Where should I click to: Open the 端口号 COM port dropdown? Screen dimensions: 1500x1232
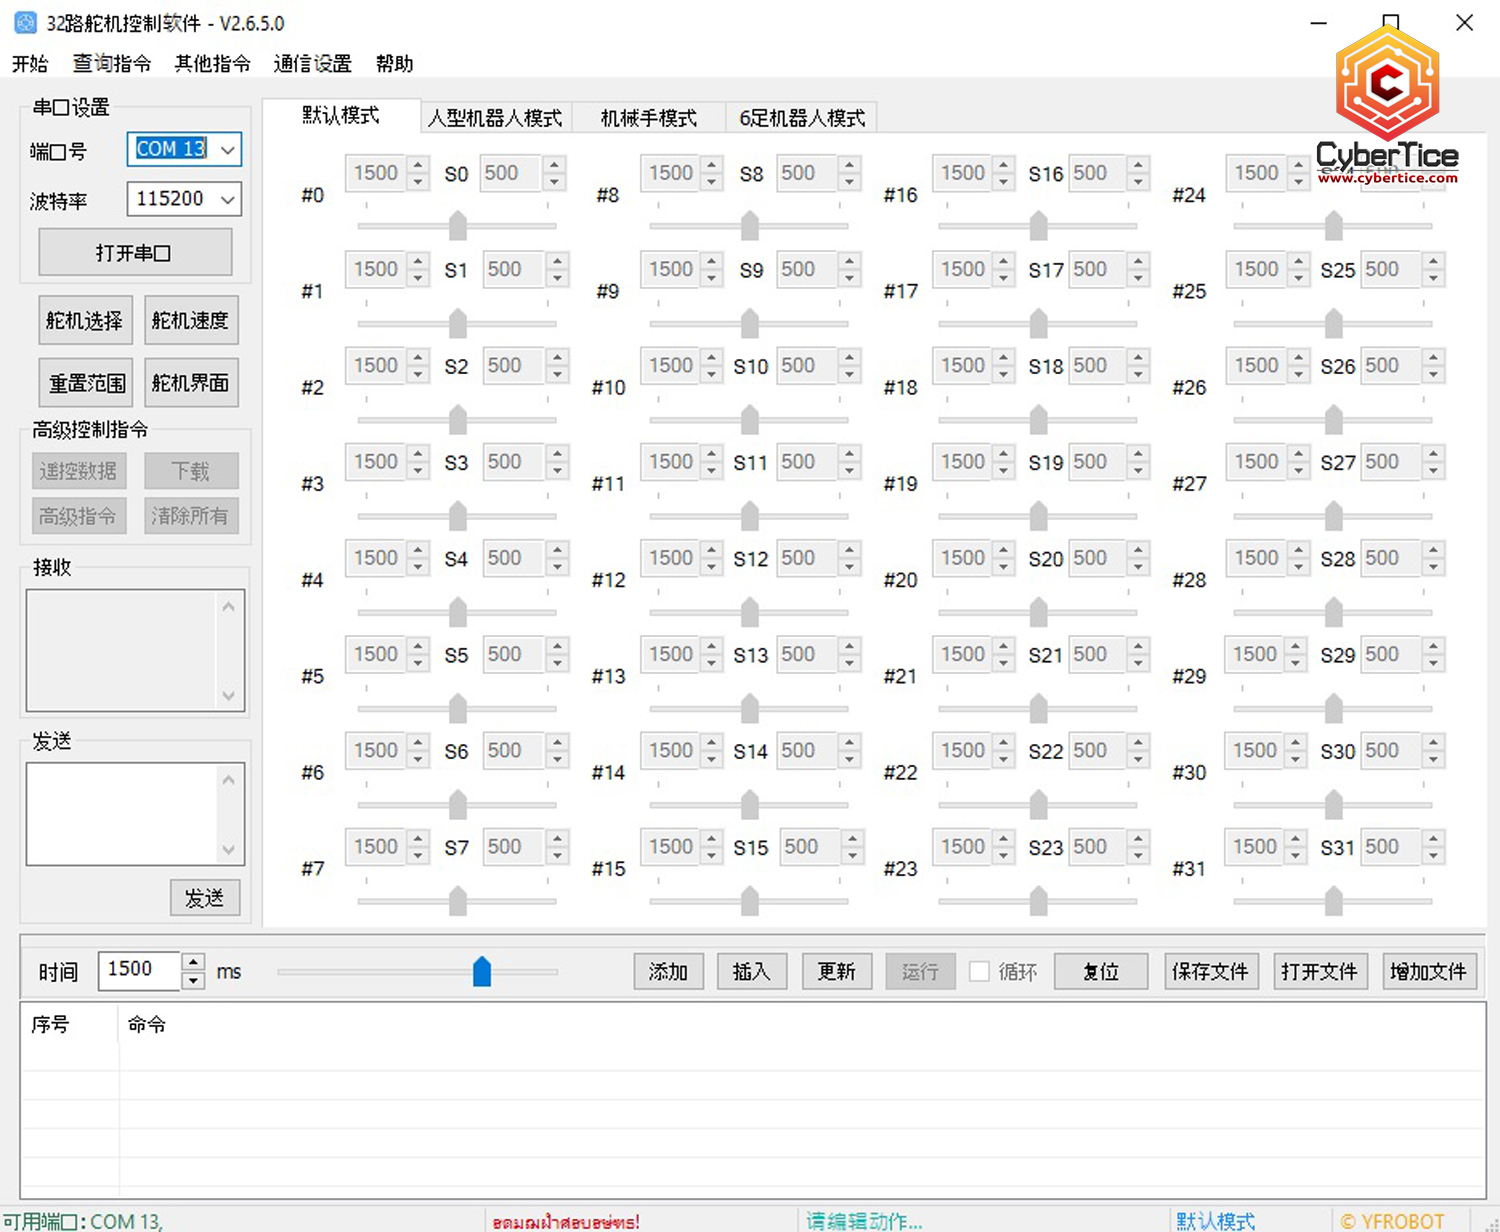pyautogui.click(x=228, y=150)
